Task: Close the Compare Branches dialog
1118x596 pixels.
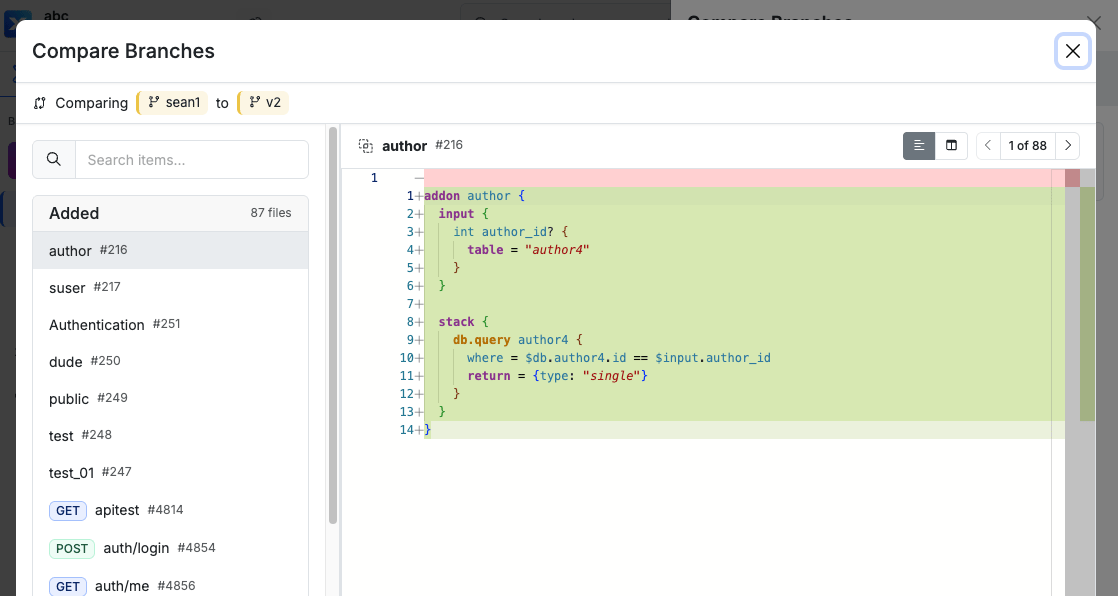Action: [1072, 51]
